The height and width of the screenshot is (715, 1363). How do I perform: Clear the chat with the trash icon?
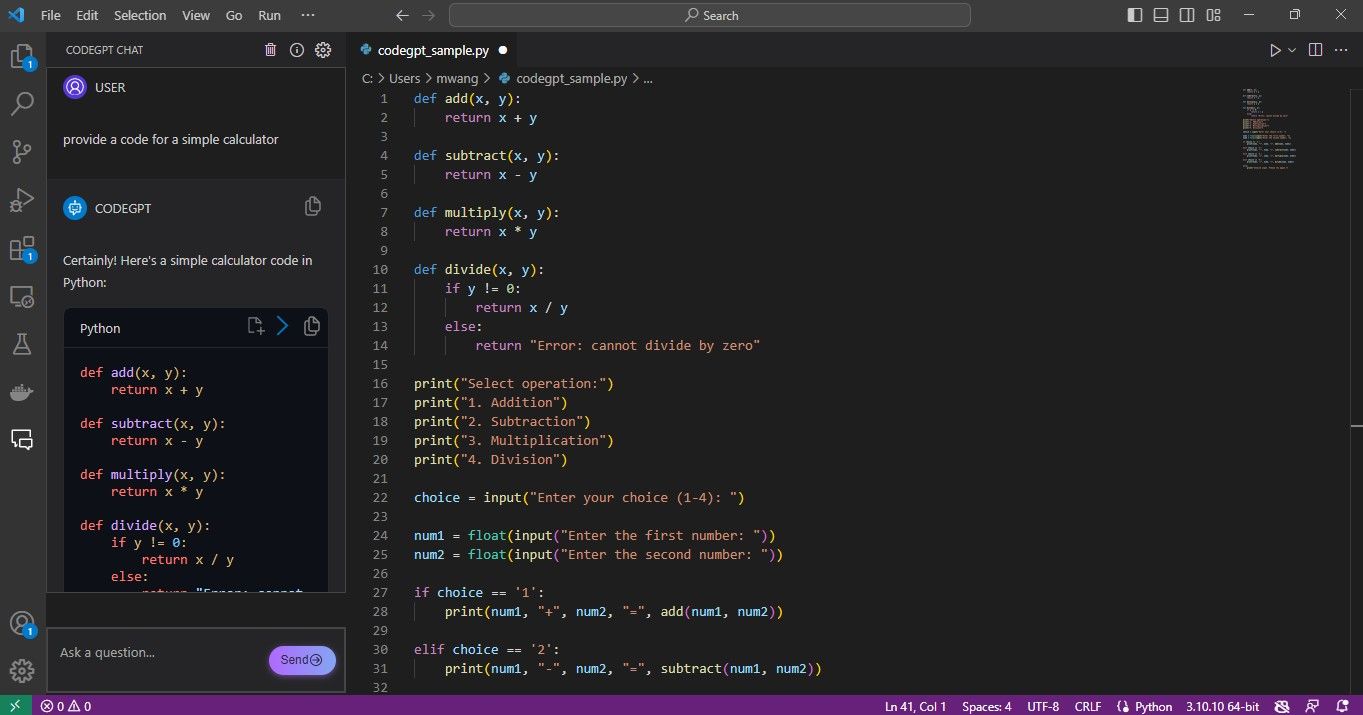coord(270,49)
